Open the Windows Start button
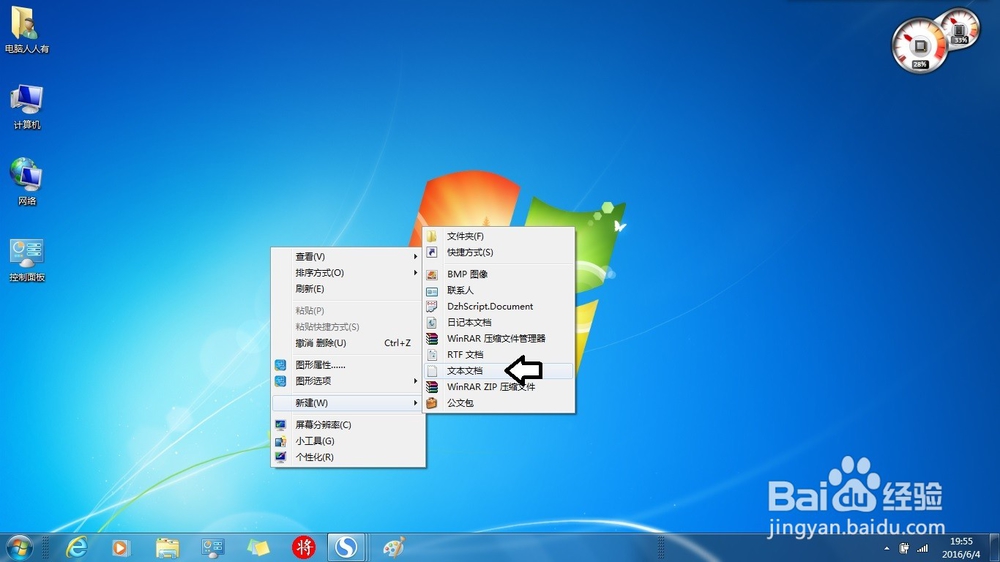The image size is (1000, 562). (x=20, y=547)
